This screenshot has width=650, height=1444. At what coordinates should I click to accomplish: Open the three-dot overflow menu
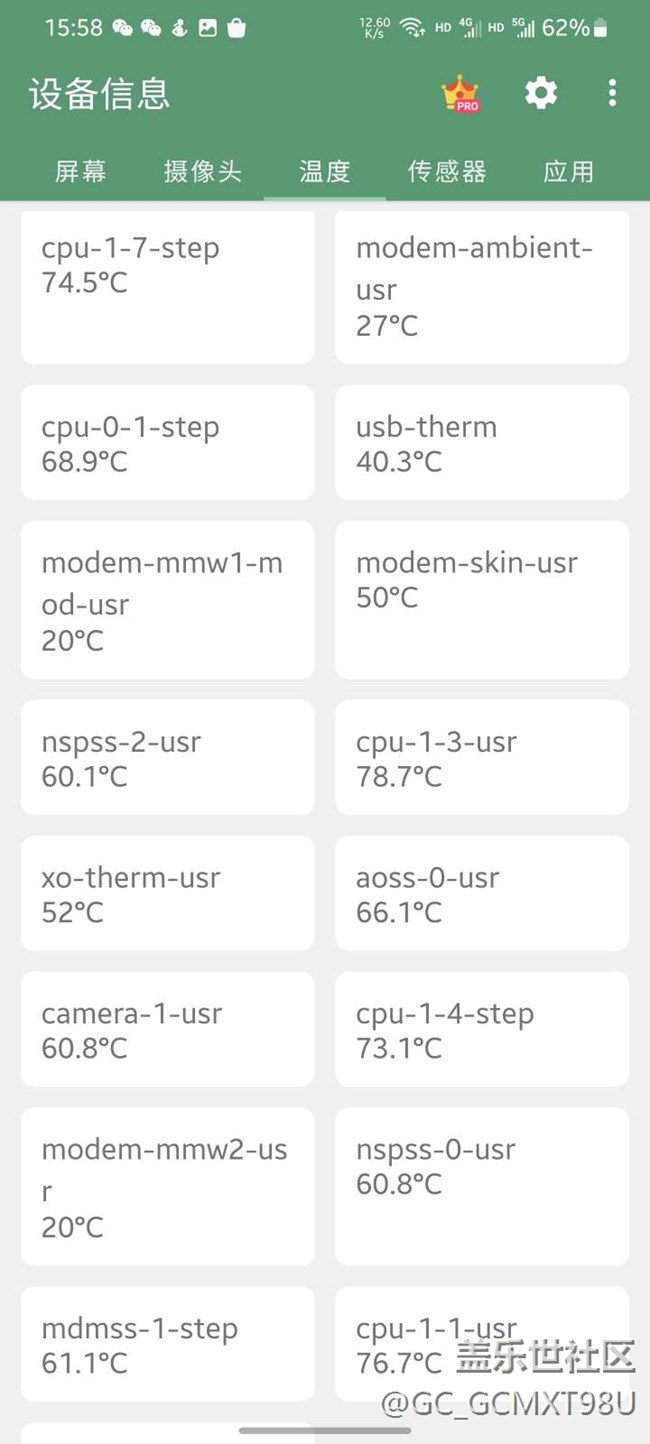click(x=612, y=93)
